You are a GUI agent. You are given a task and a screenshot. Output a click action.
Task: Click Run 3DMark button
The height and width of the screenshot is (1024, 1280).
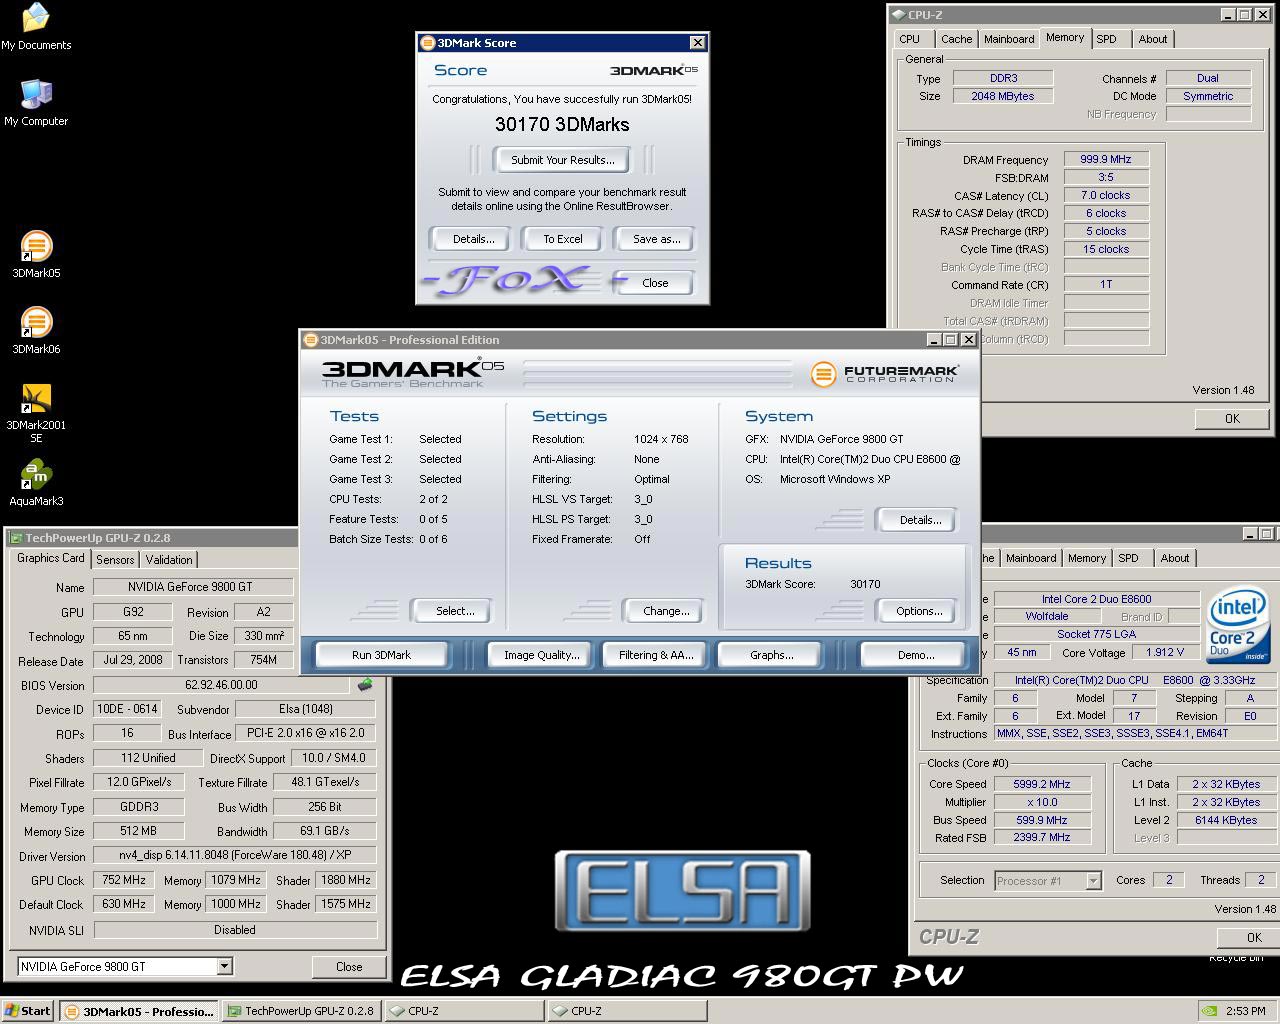(x=381, y=655)
